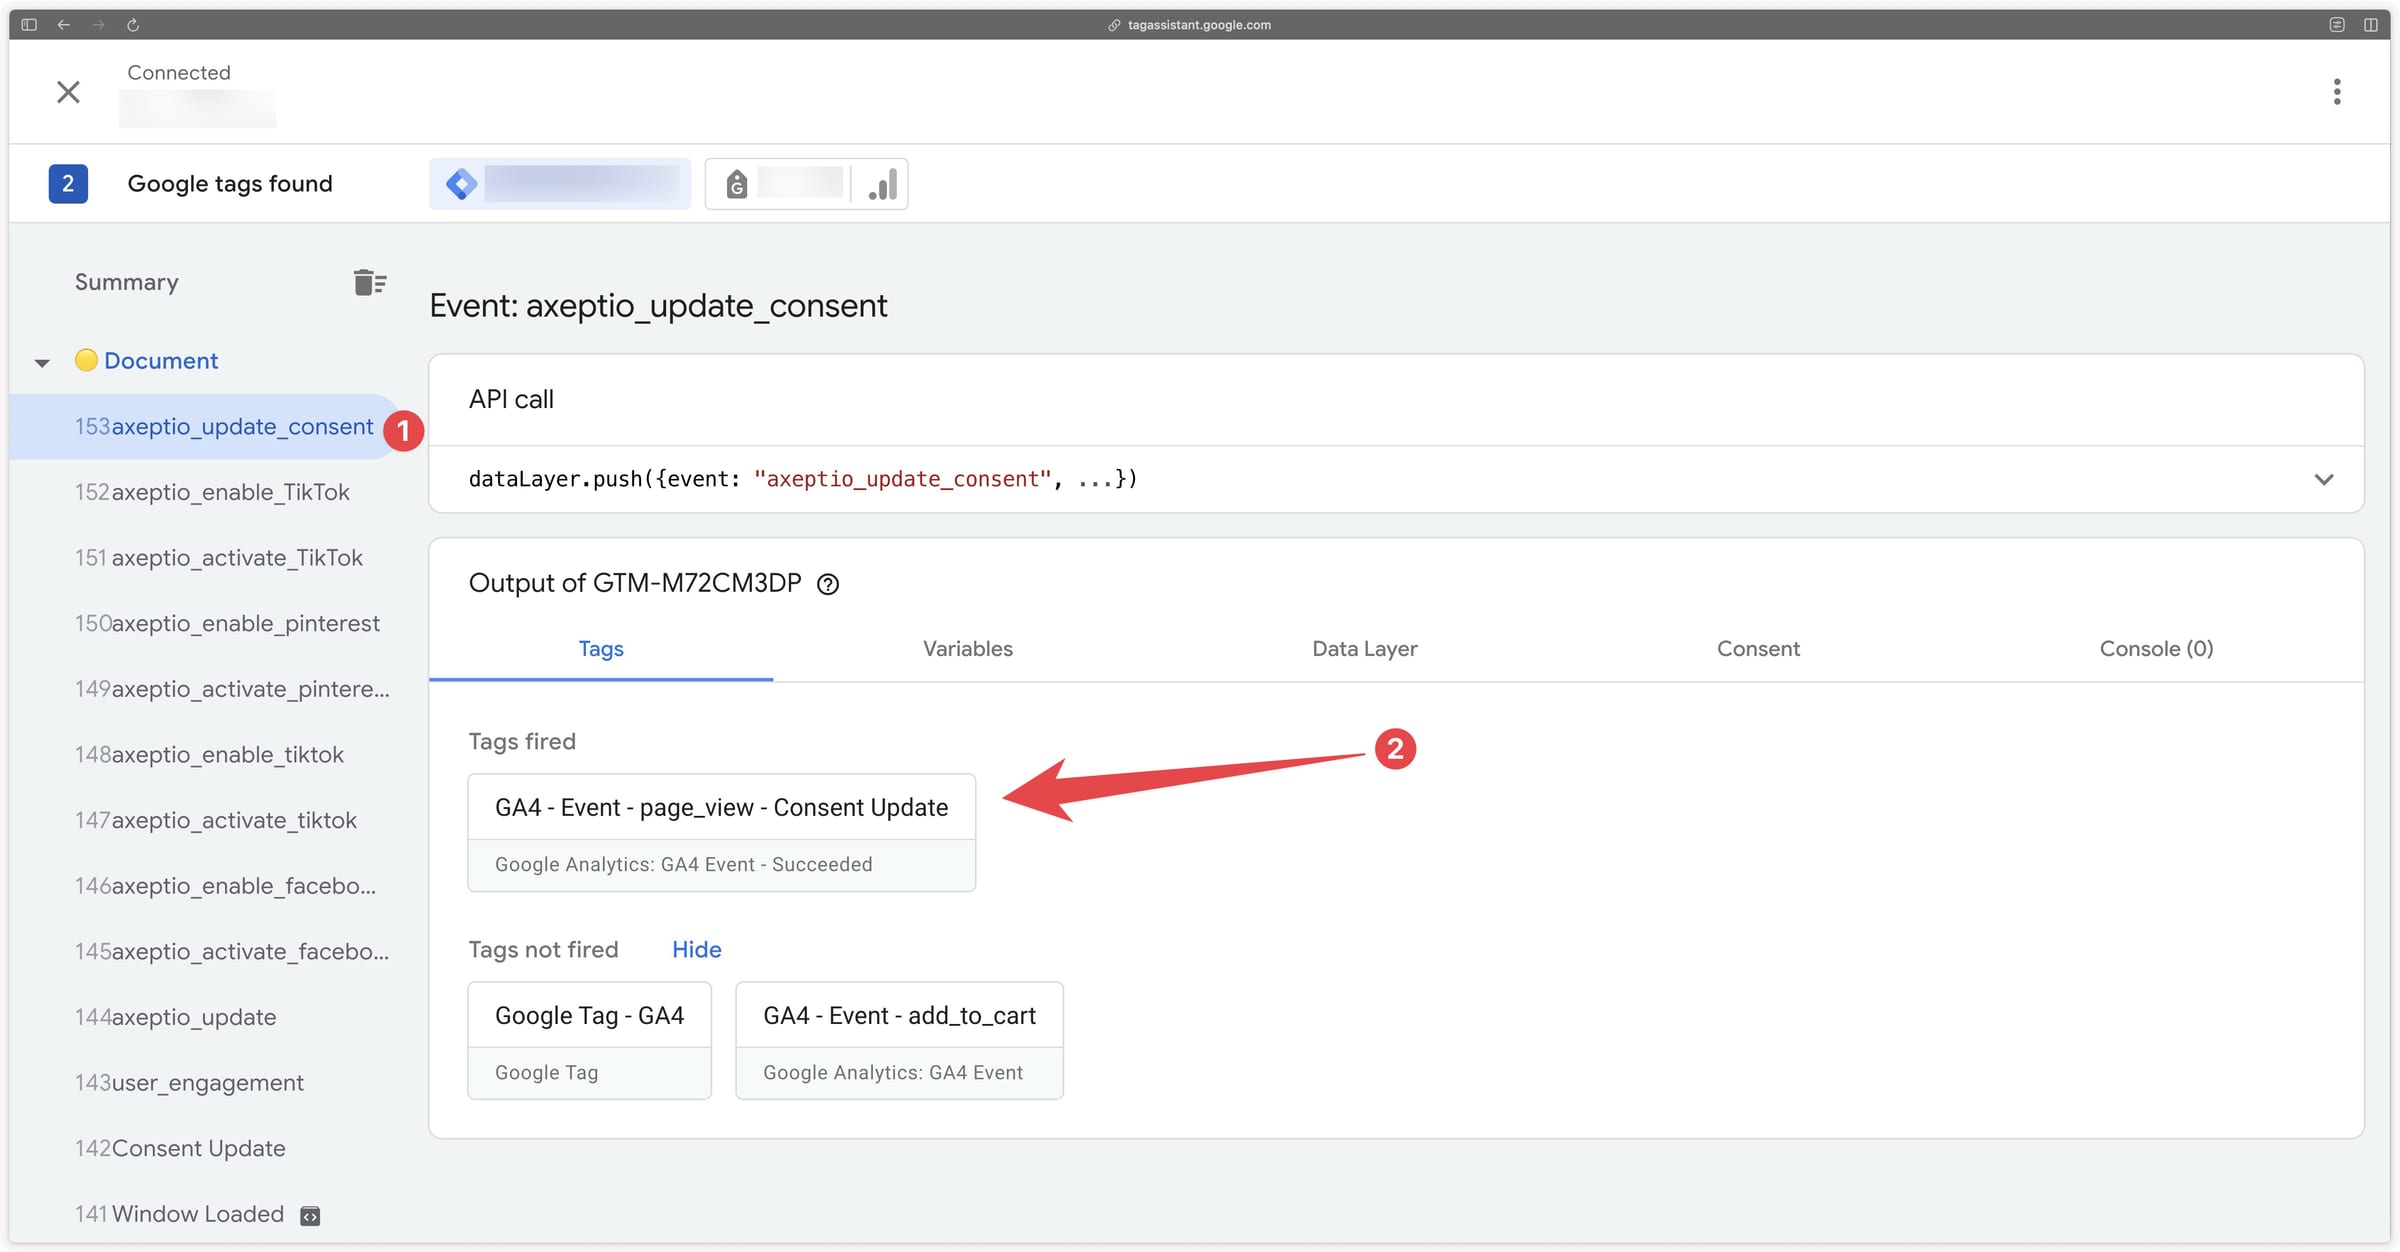Select event 142 Consent Update
The image size is (2400, 1252).
click(x=180, y=1148)
